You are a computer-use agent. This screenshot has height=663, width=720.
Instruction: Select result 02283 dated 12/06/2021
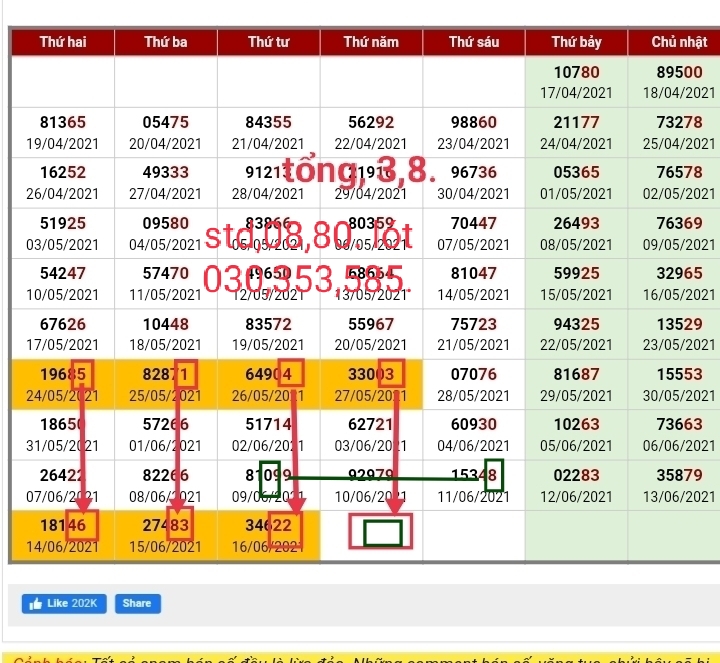click(576, 485)
